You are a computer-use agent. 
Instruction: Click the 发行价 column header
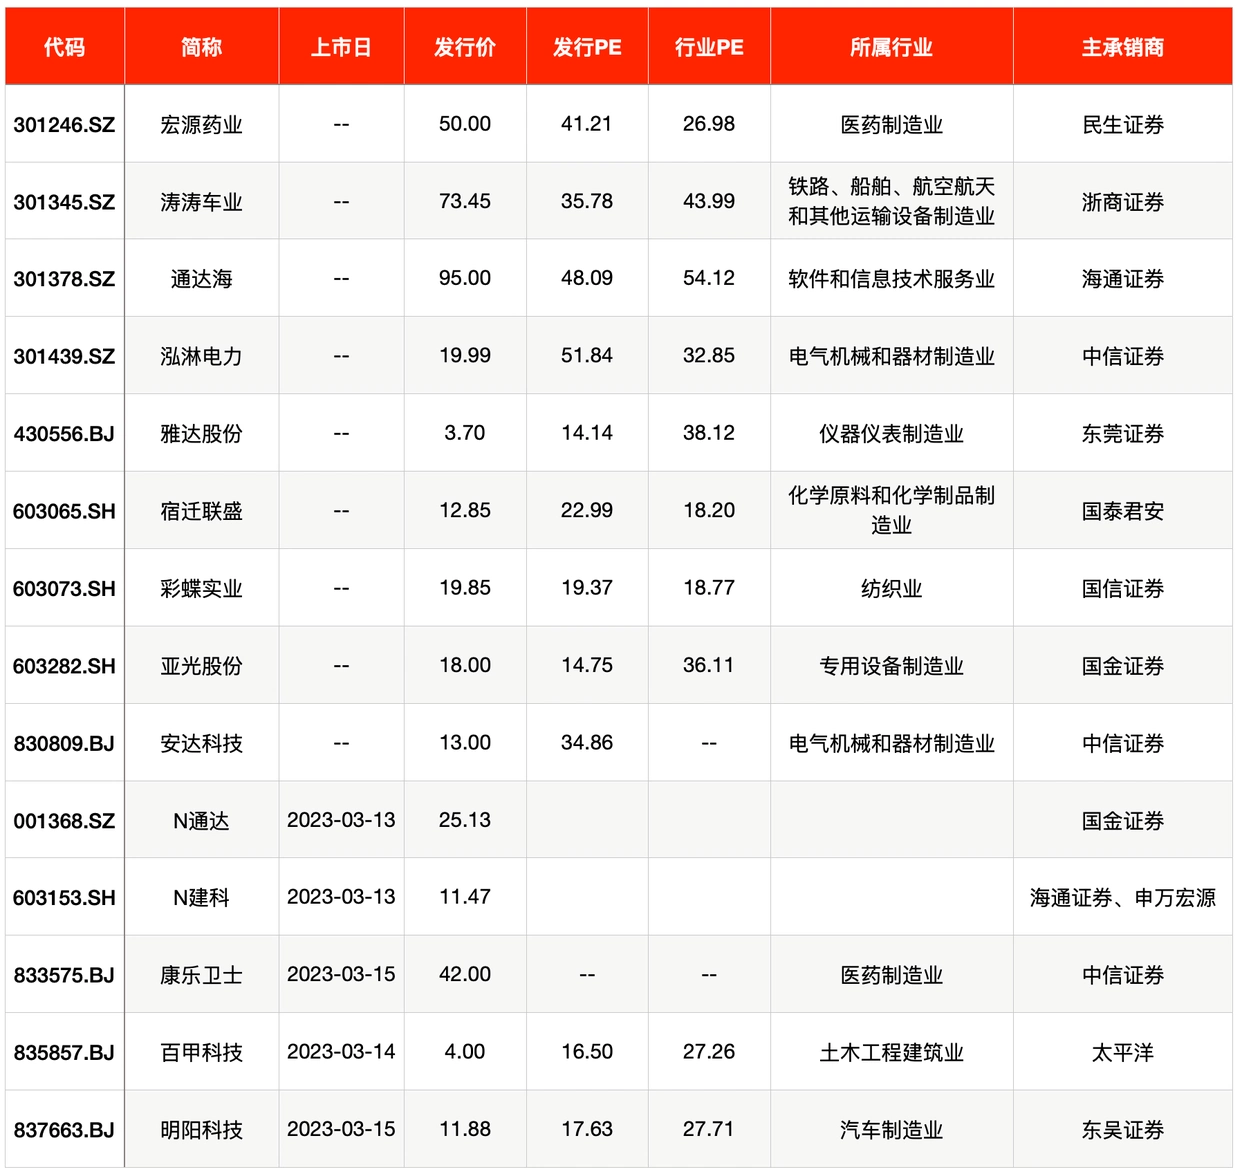pyautogui.click(x=465, y=46)
